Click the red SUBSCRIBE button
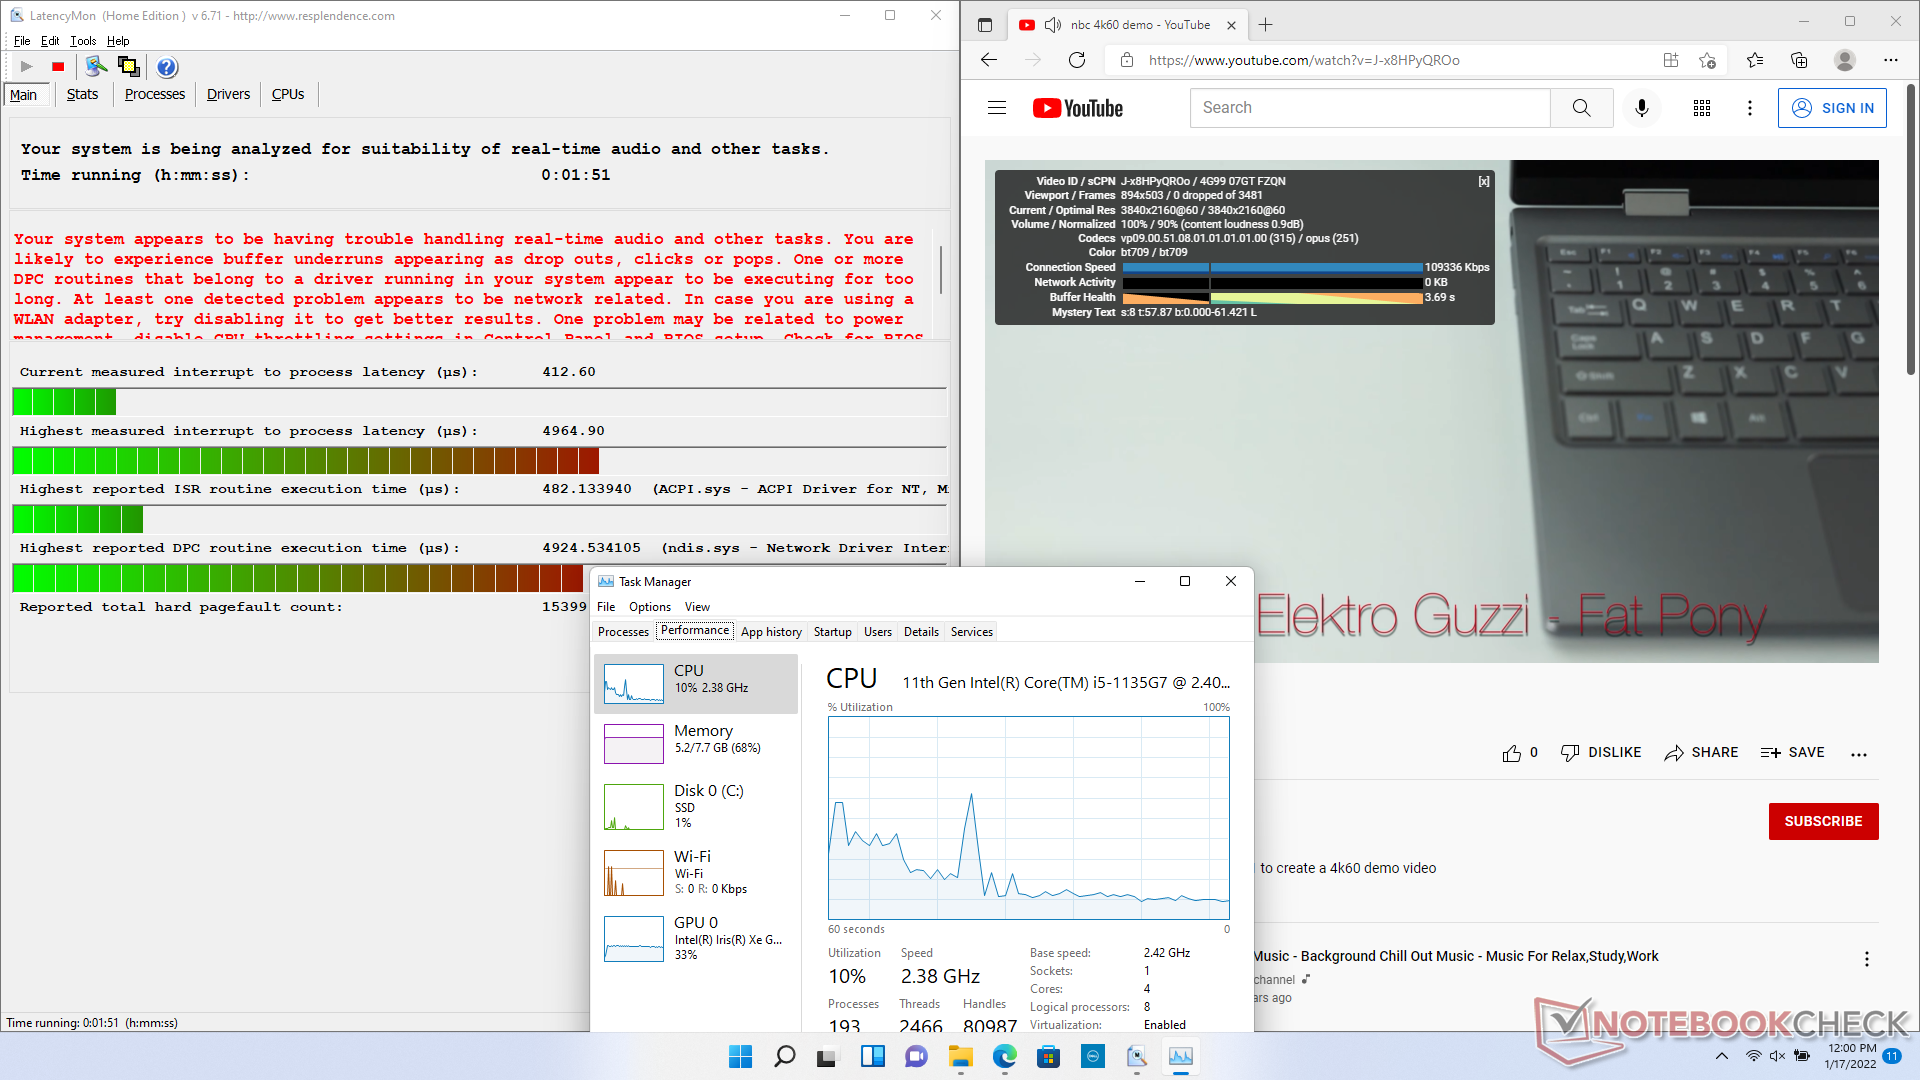Screen dimensions: 1920x1080 pos(1823,821)
